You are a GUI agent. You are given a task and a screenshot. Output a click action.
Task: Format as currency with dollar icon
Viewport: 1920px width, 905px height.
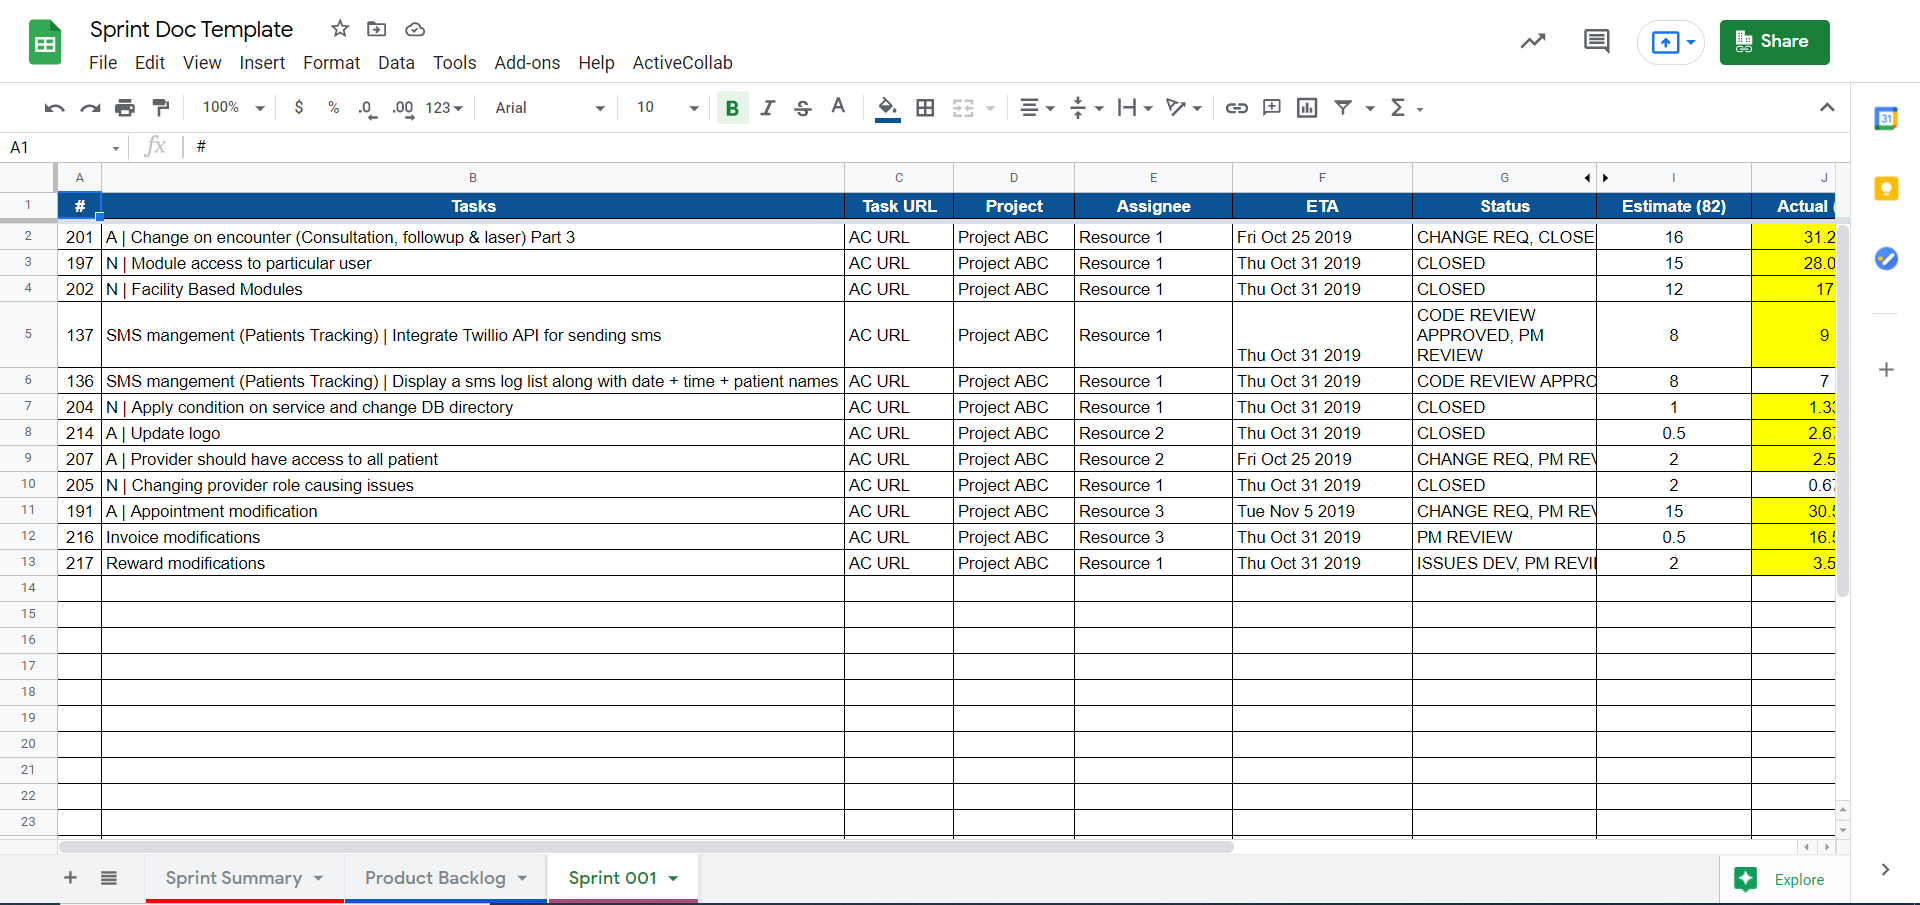[x=299, y=108]
